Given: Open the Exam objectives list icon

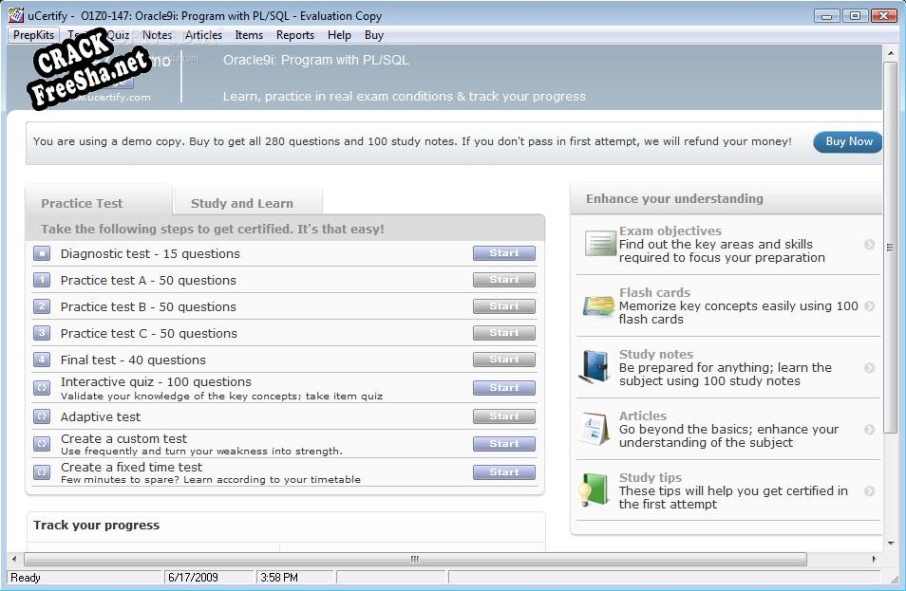Looking at the screenshot, I should coord(600,244).
